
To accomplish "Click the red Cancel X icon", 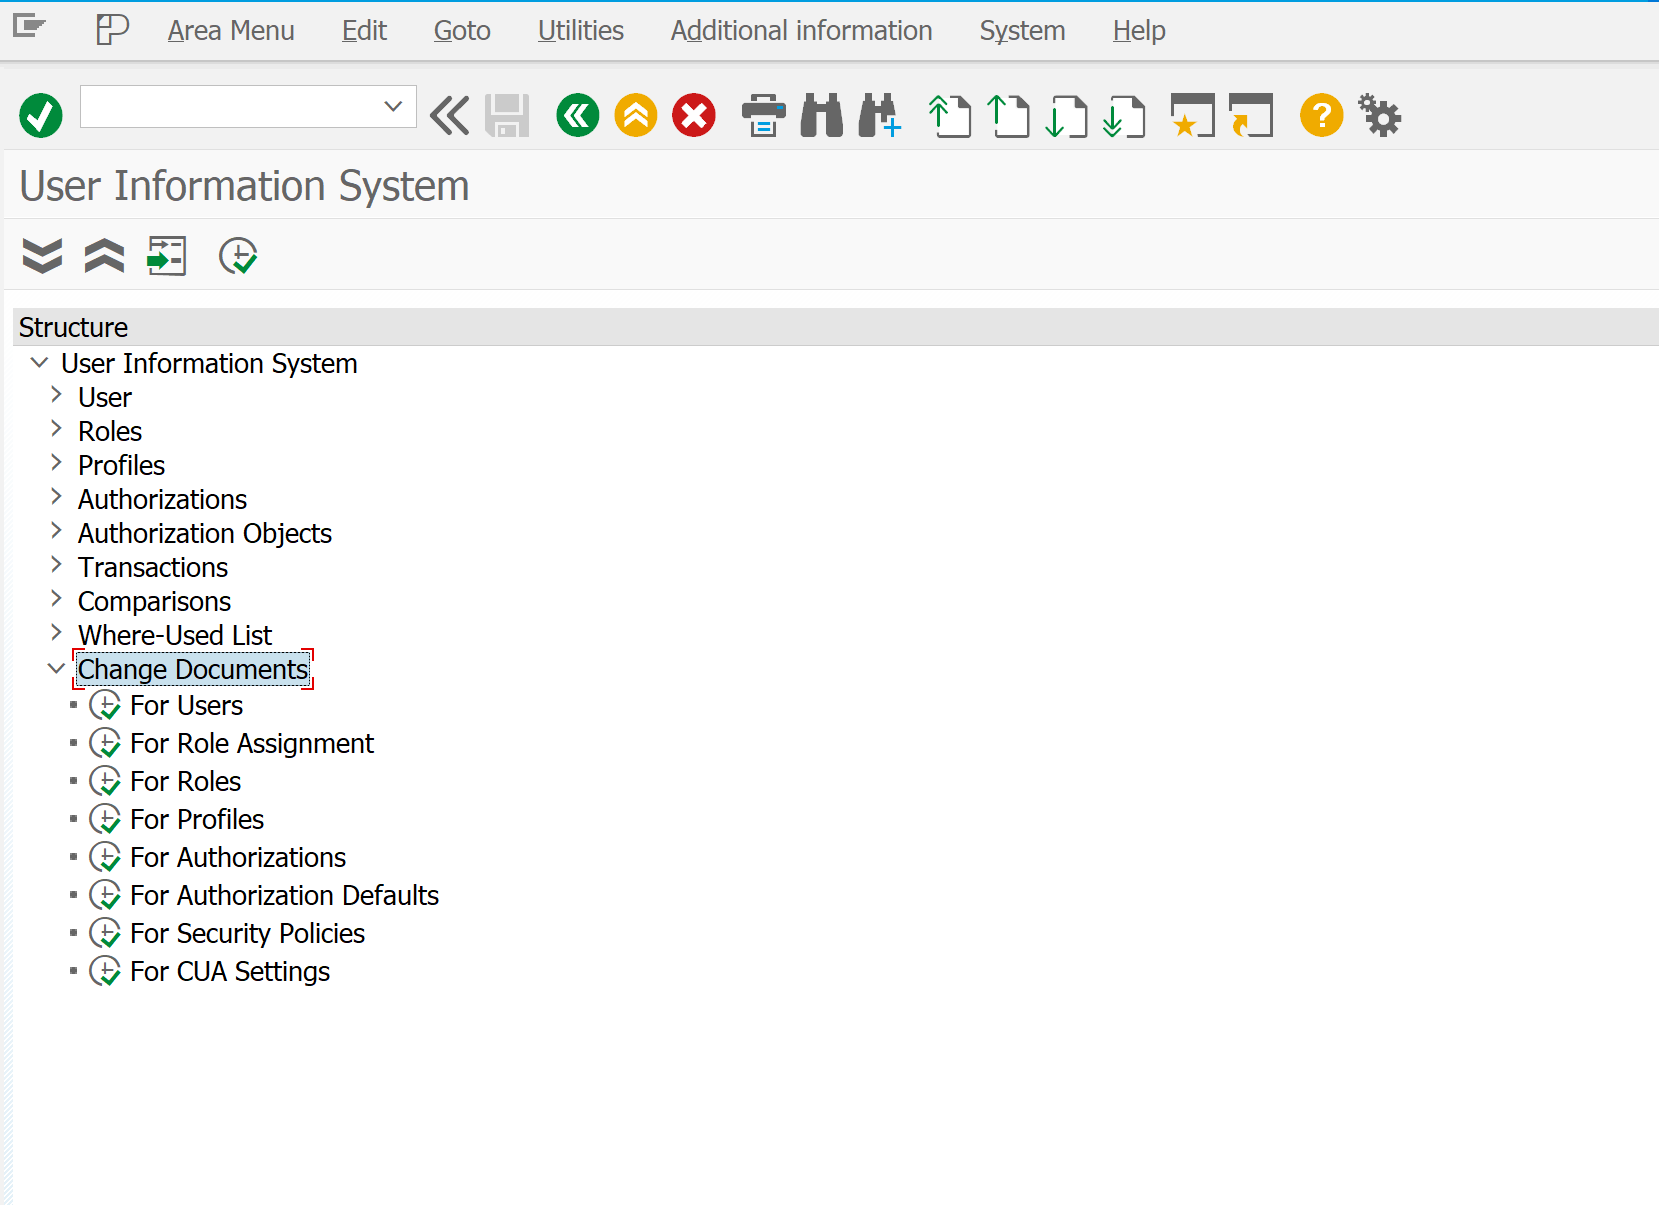I will [x=694, y=116].
